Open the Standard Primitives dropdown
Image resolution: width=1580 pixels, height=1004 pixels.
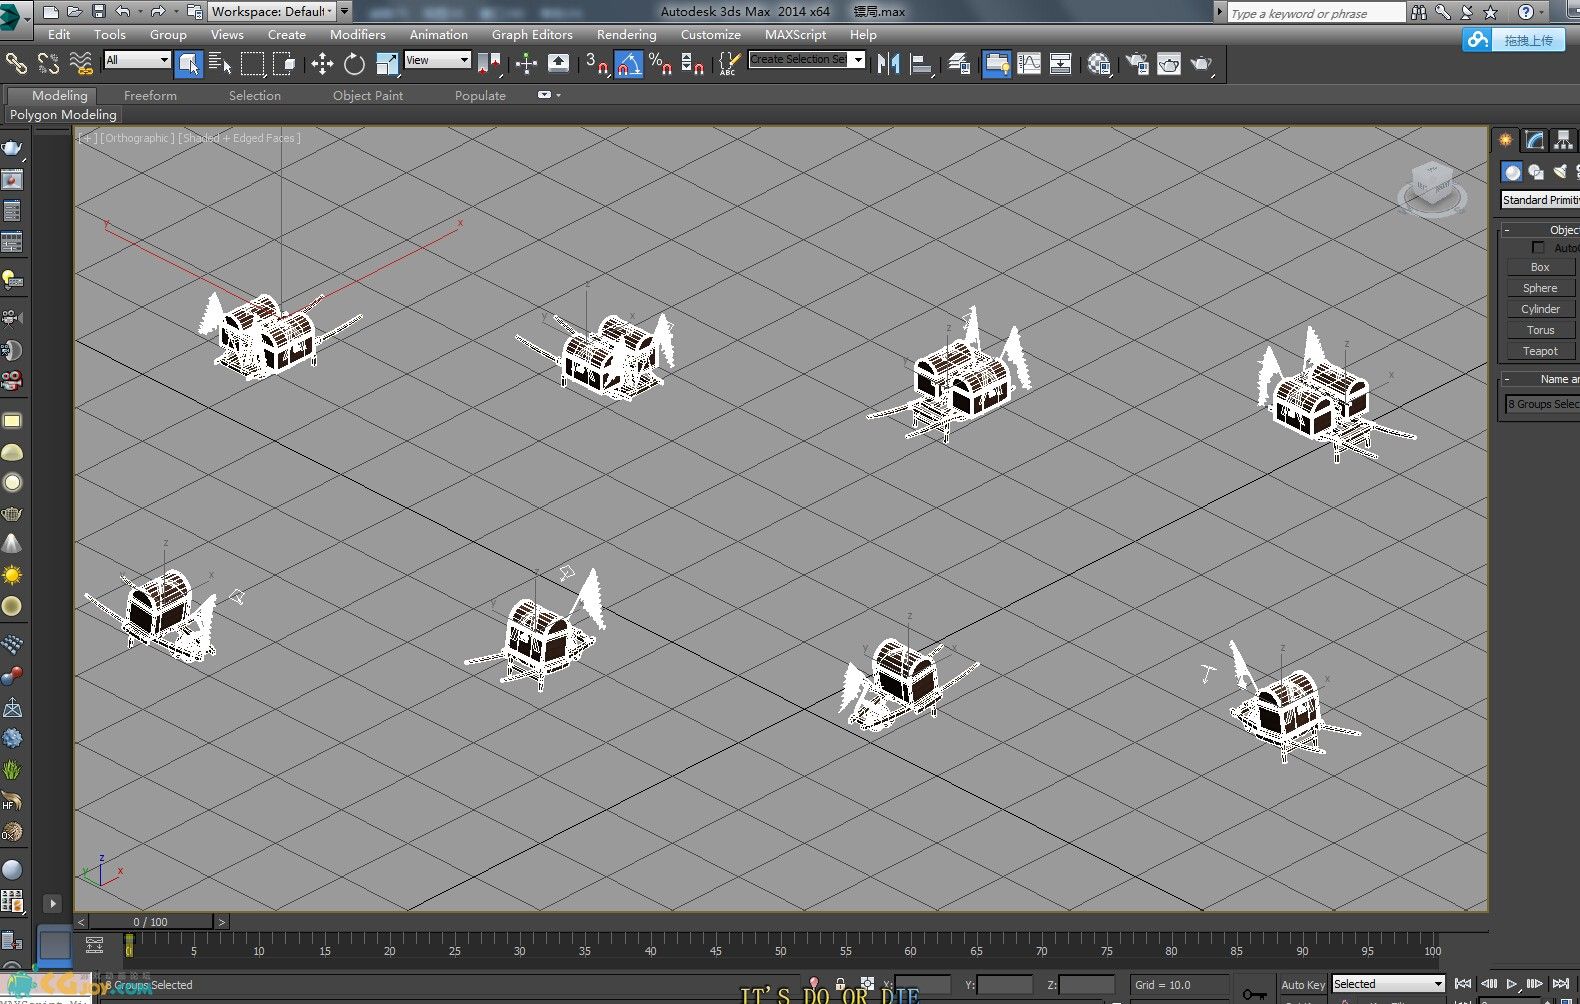tap(1540, 200)
